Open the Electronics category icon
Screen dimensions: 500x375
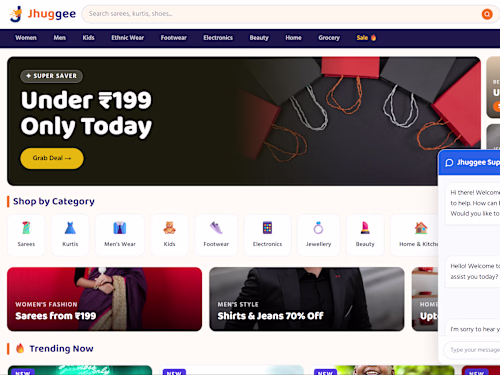267,228
